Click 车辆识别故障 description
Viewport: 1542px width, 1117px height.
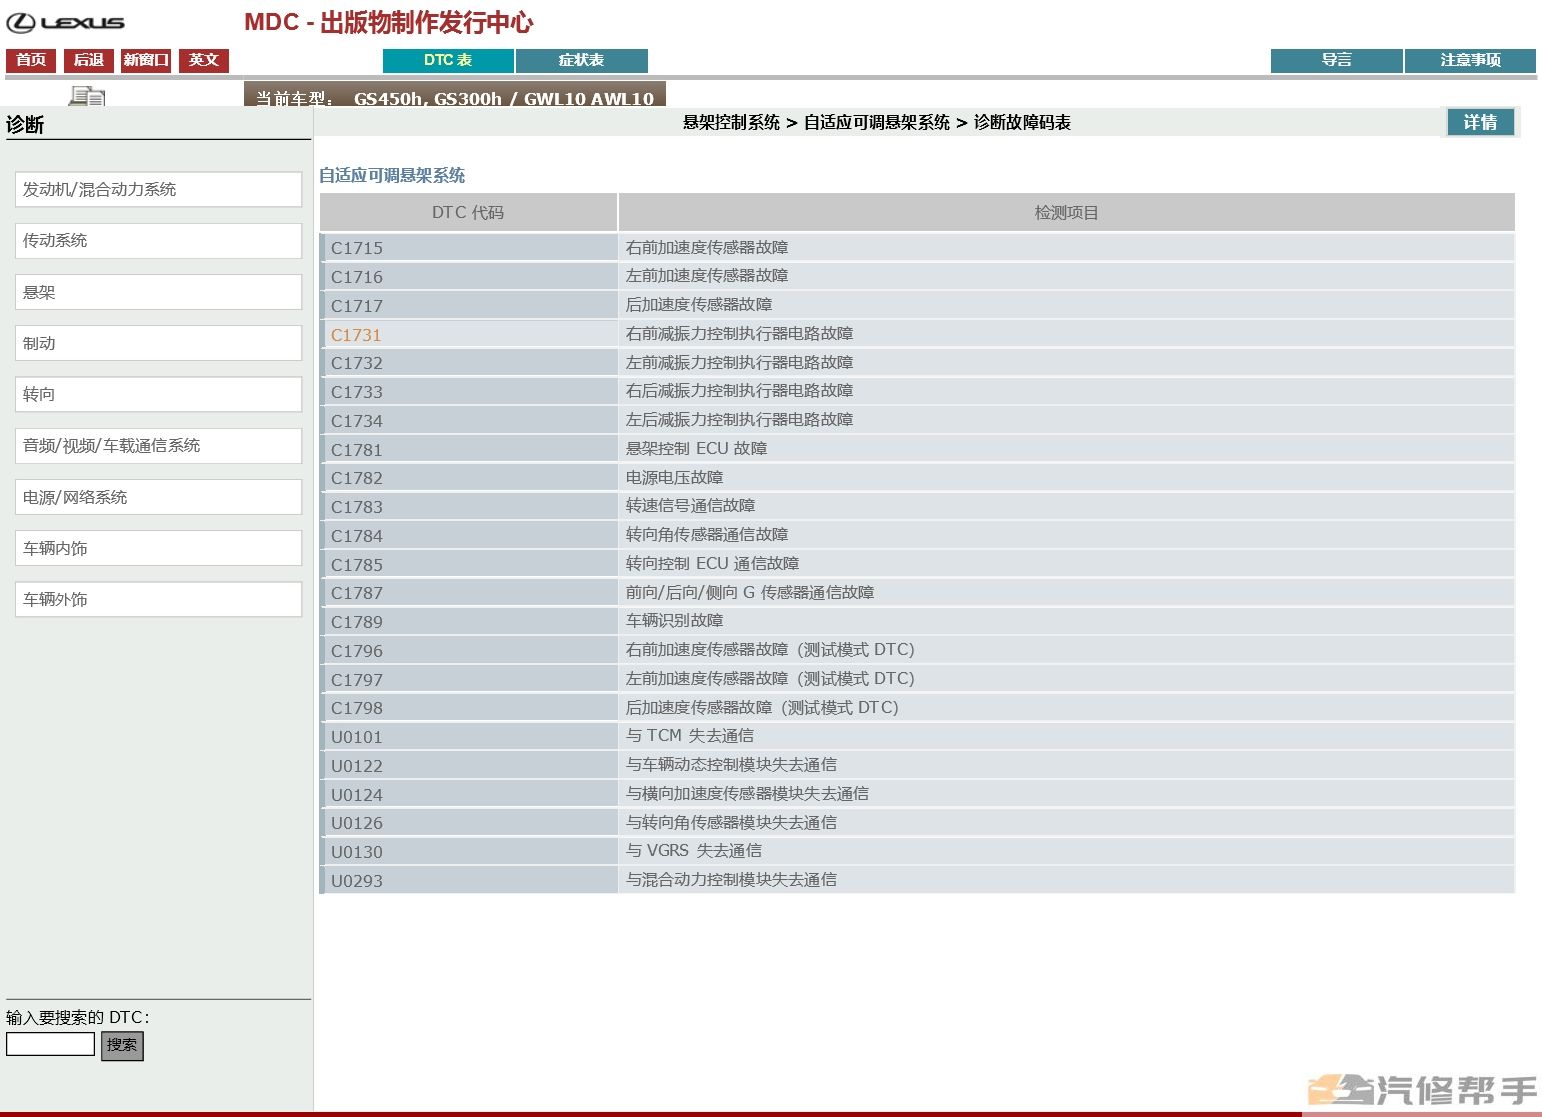click(675, 620)
